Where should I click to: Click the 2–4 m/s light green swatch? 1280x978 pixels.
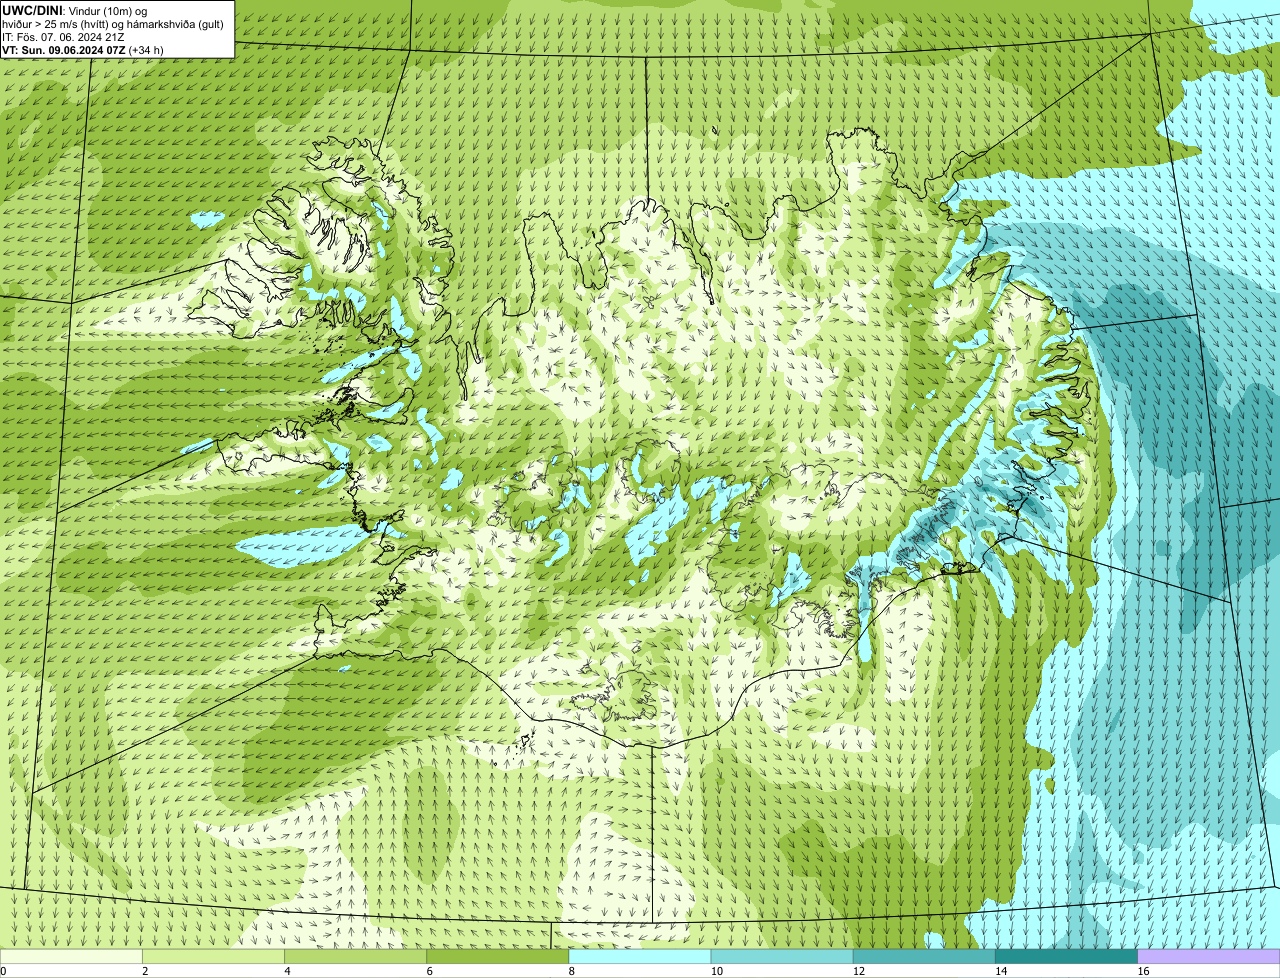[x=213, y=956]
